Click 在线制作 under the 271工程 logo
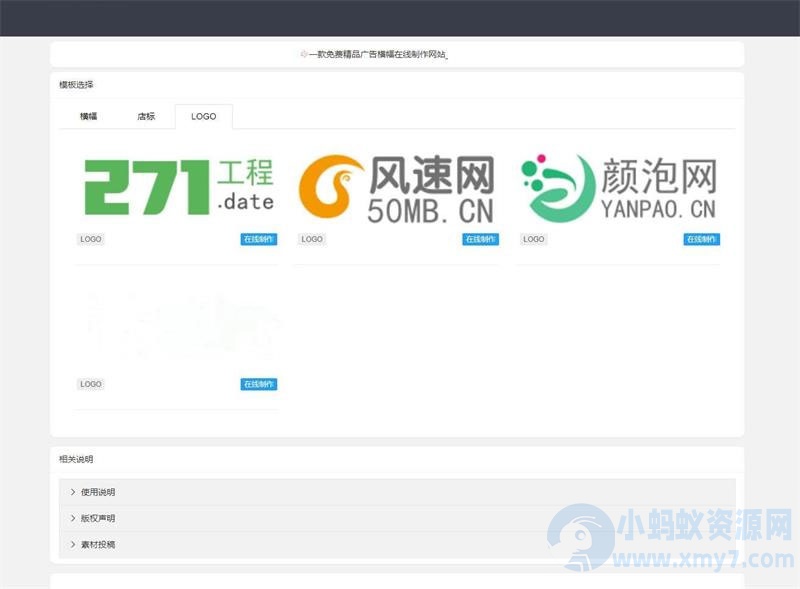Viewport: 800px width, 589px height. [259, 239]
